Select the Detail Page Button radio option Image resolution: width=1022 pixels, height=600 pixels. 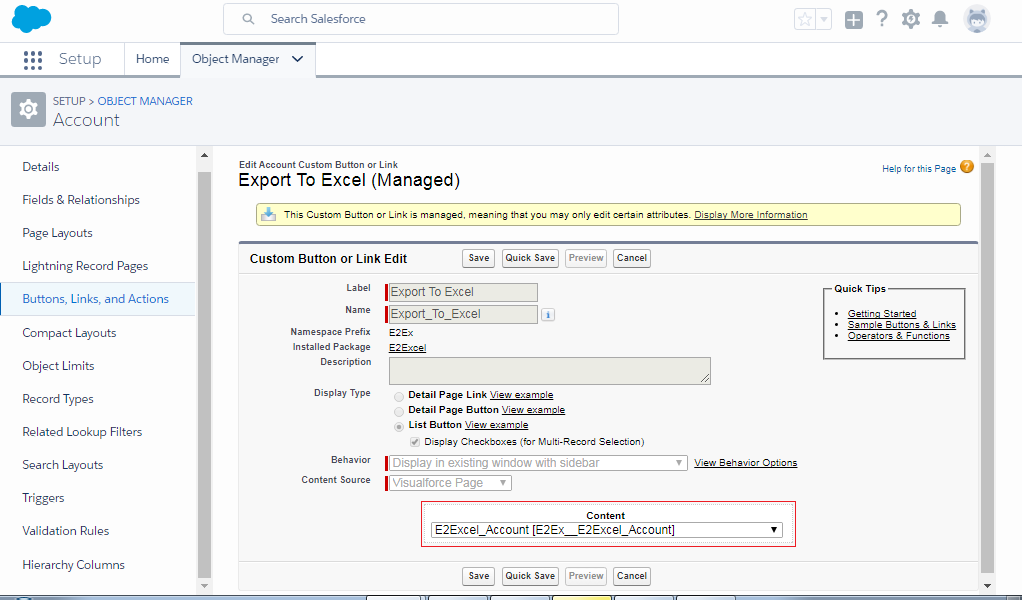coord(399,410)
